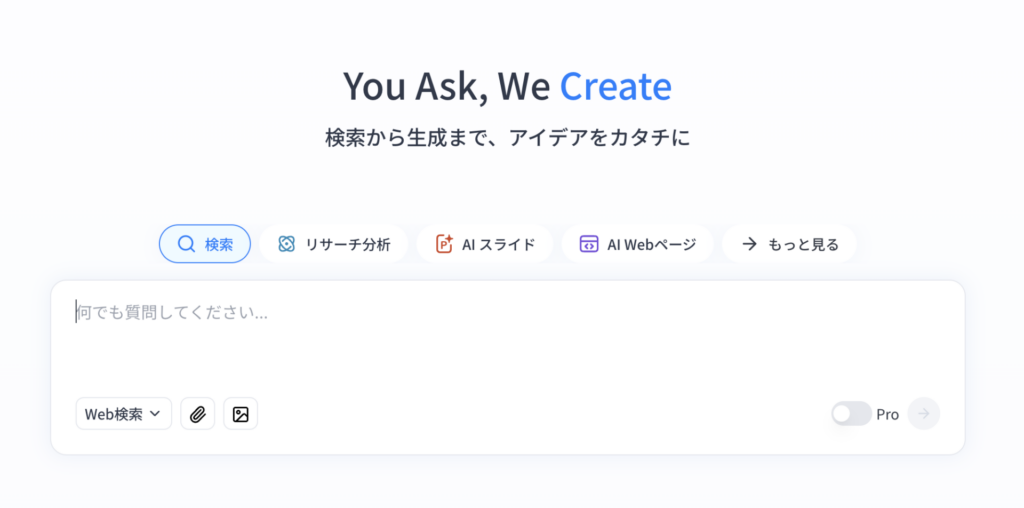Choose the AI Webページ text label
The height and width of the screenshot is (508, 1024).
(x=652, y=245)
